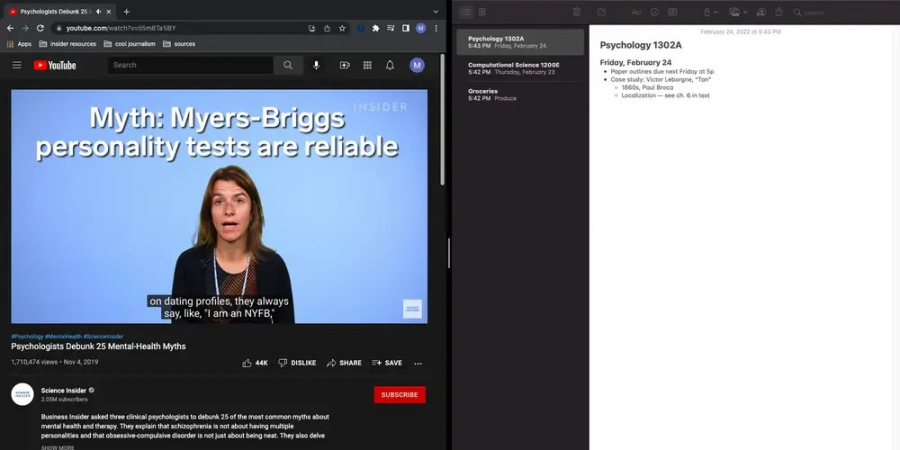
Task: Open YouTube account avatar menu
Action: [417, 65]
